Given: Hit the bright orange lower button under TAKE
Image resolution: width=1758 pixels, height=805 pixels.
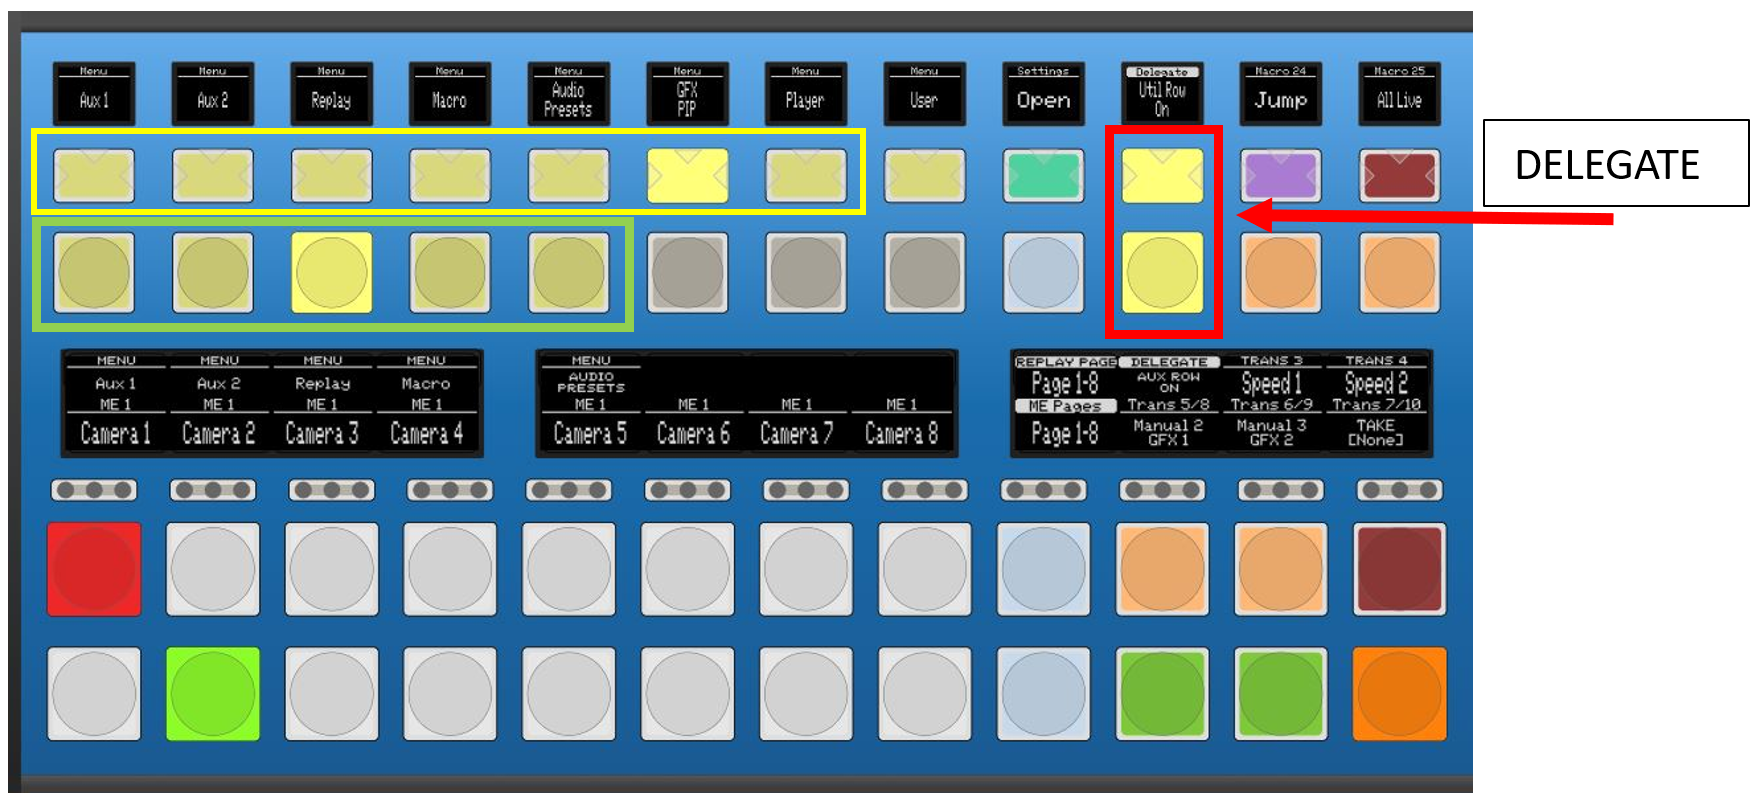Looking at the screenshot, I should point(1400,694).
